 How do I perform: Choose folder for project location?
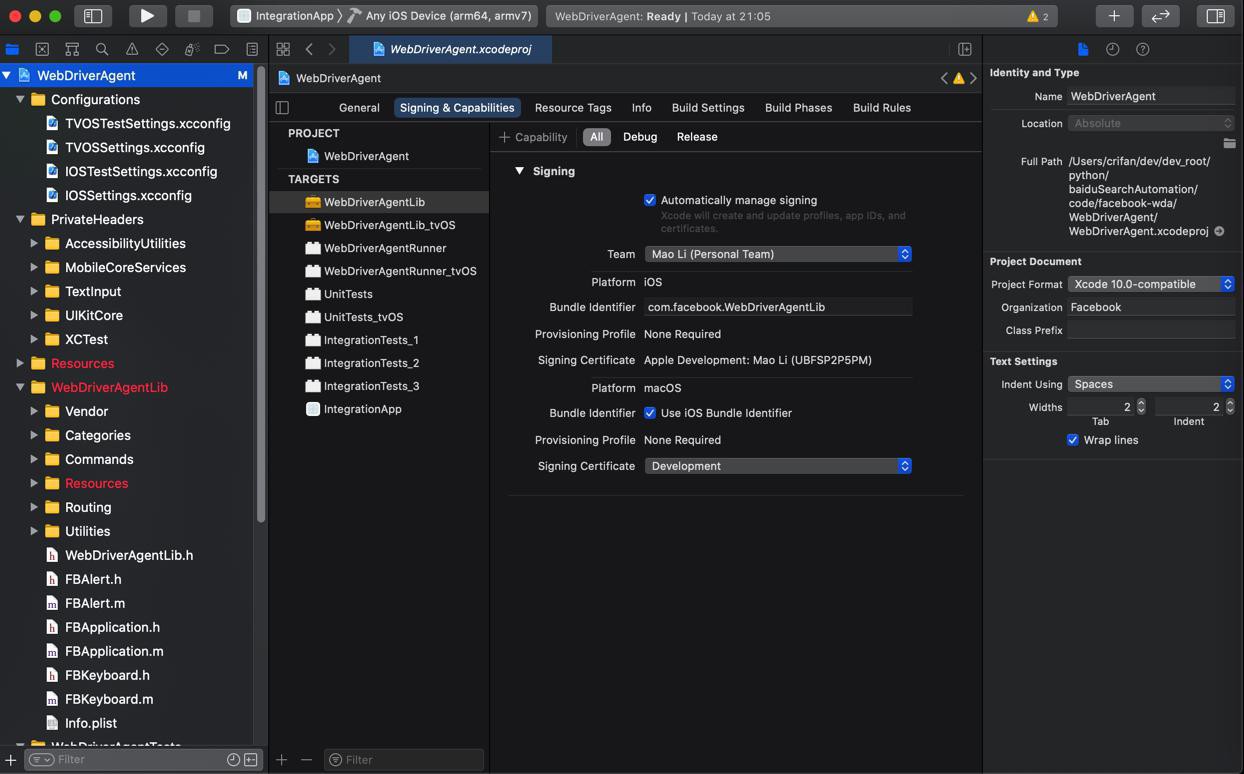1229,144
